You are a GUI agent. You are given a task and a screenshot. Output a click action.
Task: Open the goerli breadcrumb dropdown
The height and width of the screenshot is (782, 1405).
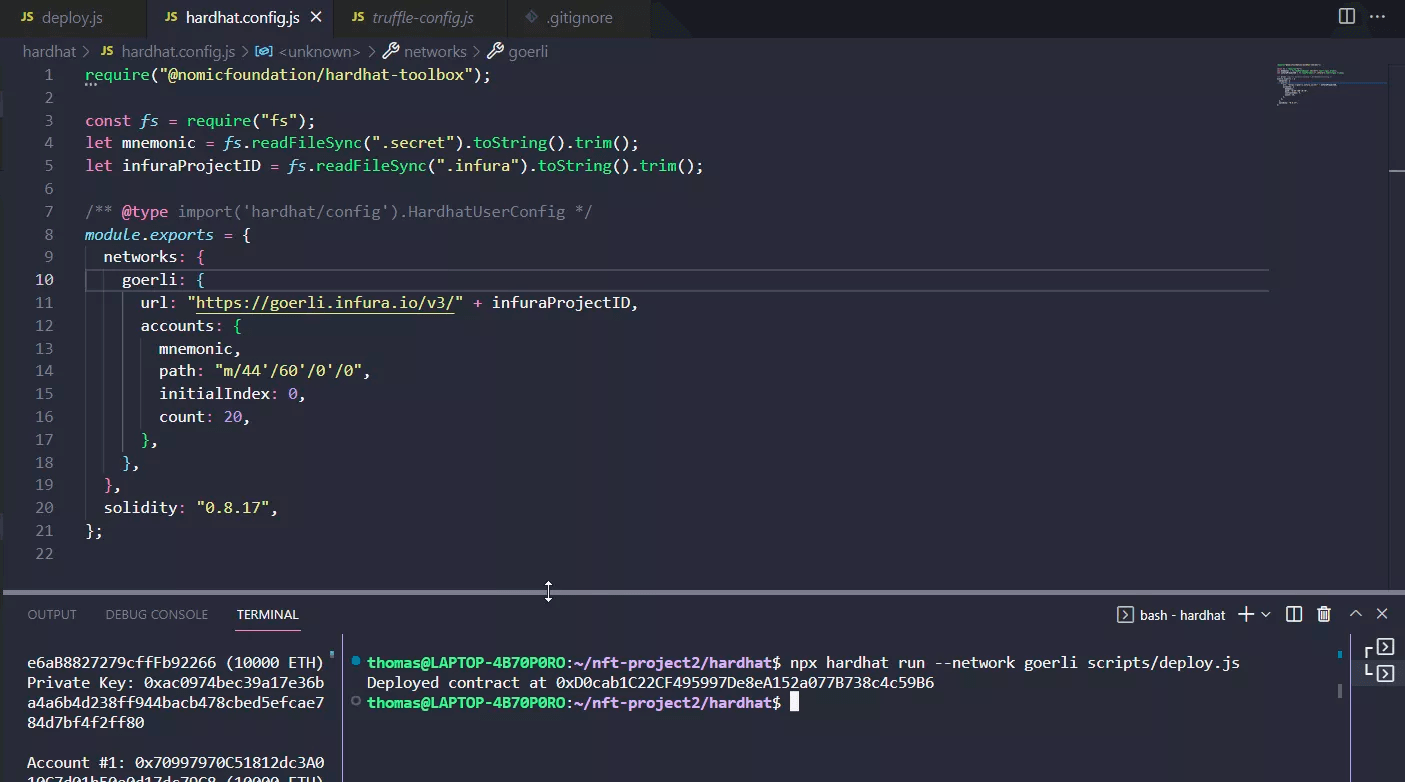(x=528, y=51)
